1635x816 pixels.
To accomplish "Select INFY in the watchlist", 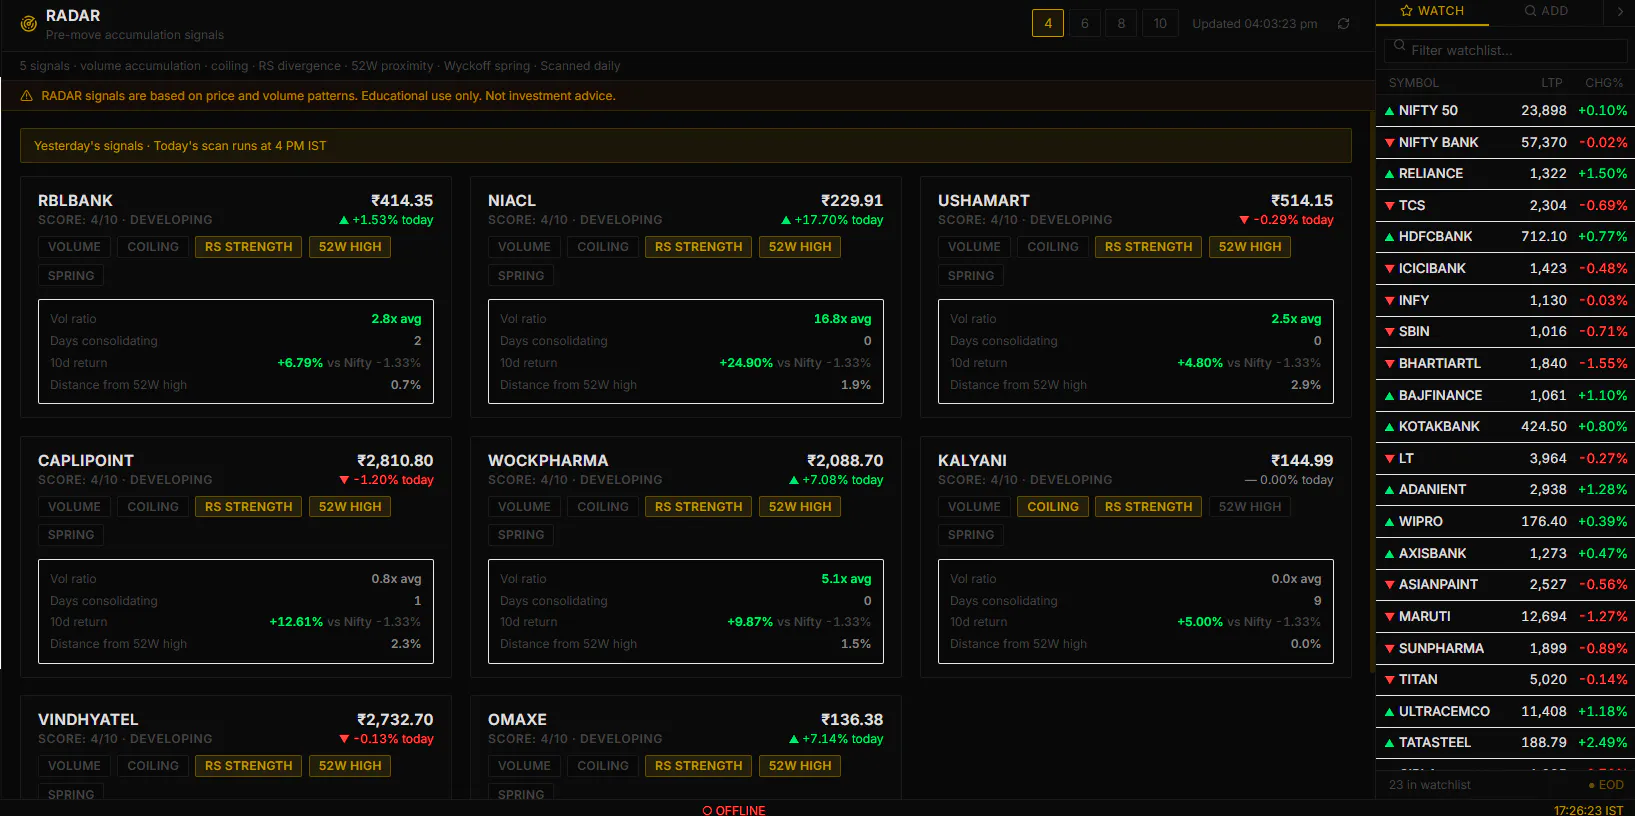I will click(1505, 300).
